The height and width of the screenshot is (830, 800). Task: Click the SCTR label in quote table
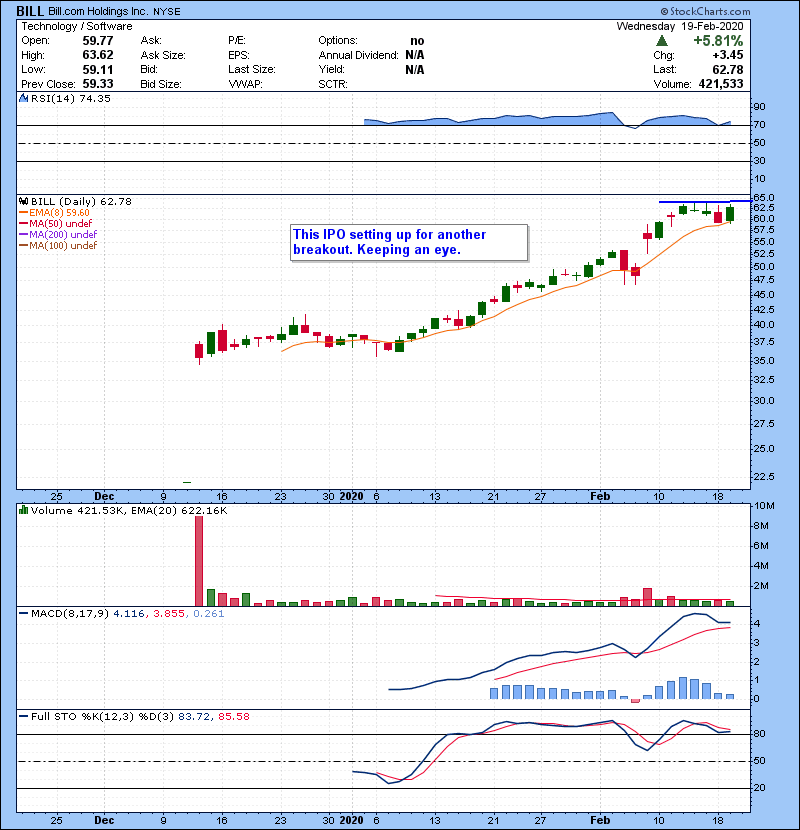(333, 84)
